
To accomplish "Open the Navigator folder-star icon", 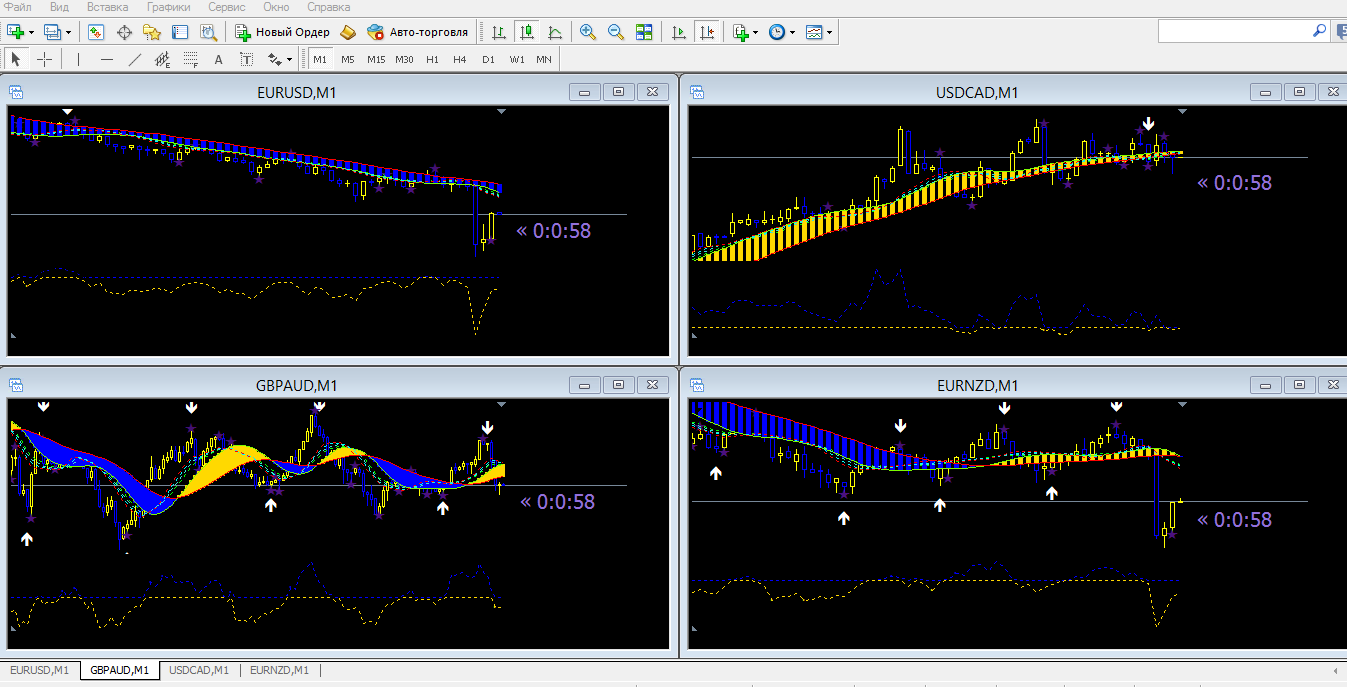I will (152, 32).
